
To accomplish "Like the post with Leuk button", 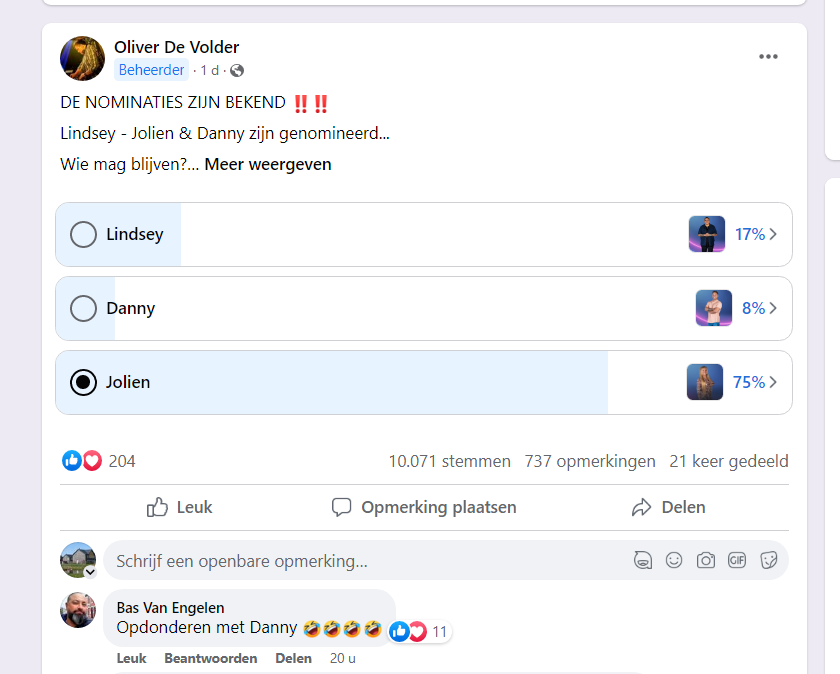I will click(179, 507).
